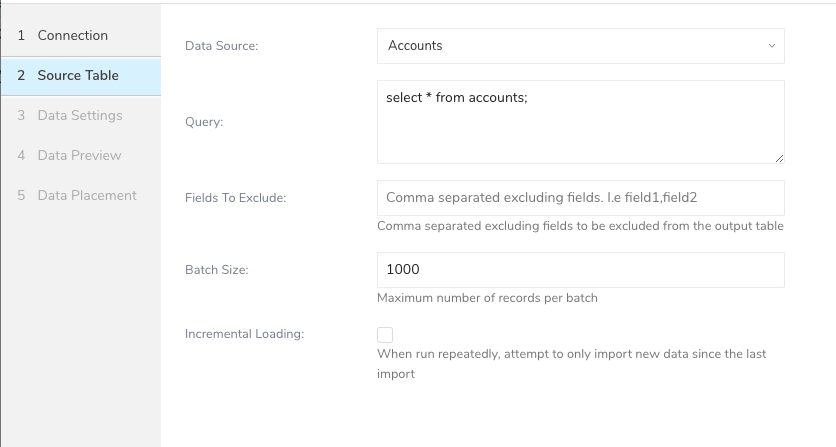
Task: Open the Data Settings step
Action: [79, 116]
